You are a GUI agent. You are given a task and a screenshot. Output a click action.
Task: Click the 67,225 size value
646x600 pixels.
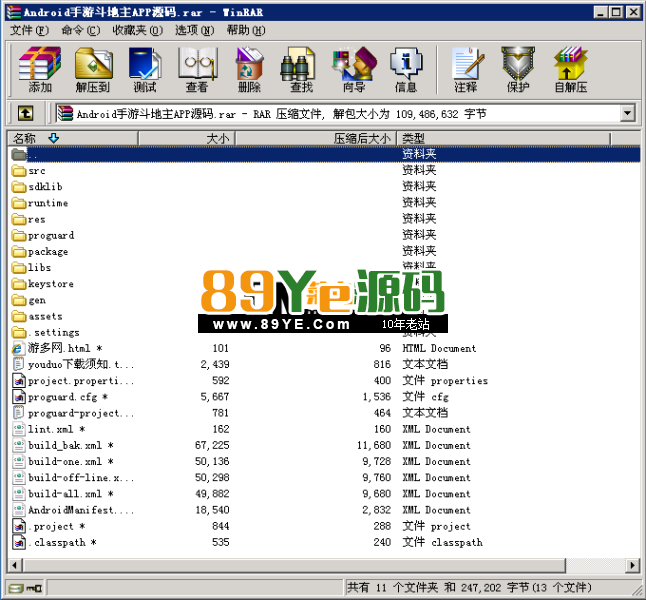click(x=212, y=445)
